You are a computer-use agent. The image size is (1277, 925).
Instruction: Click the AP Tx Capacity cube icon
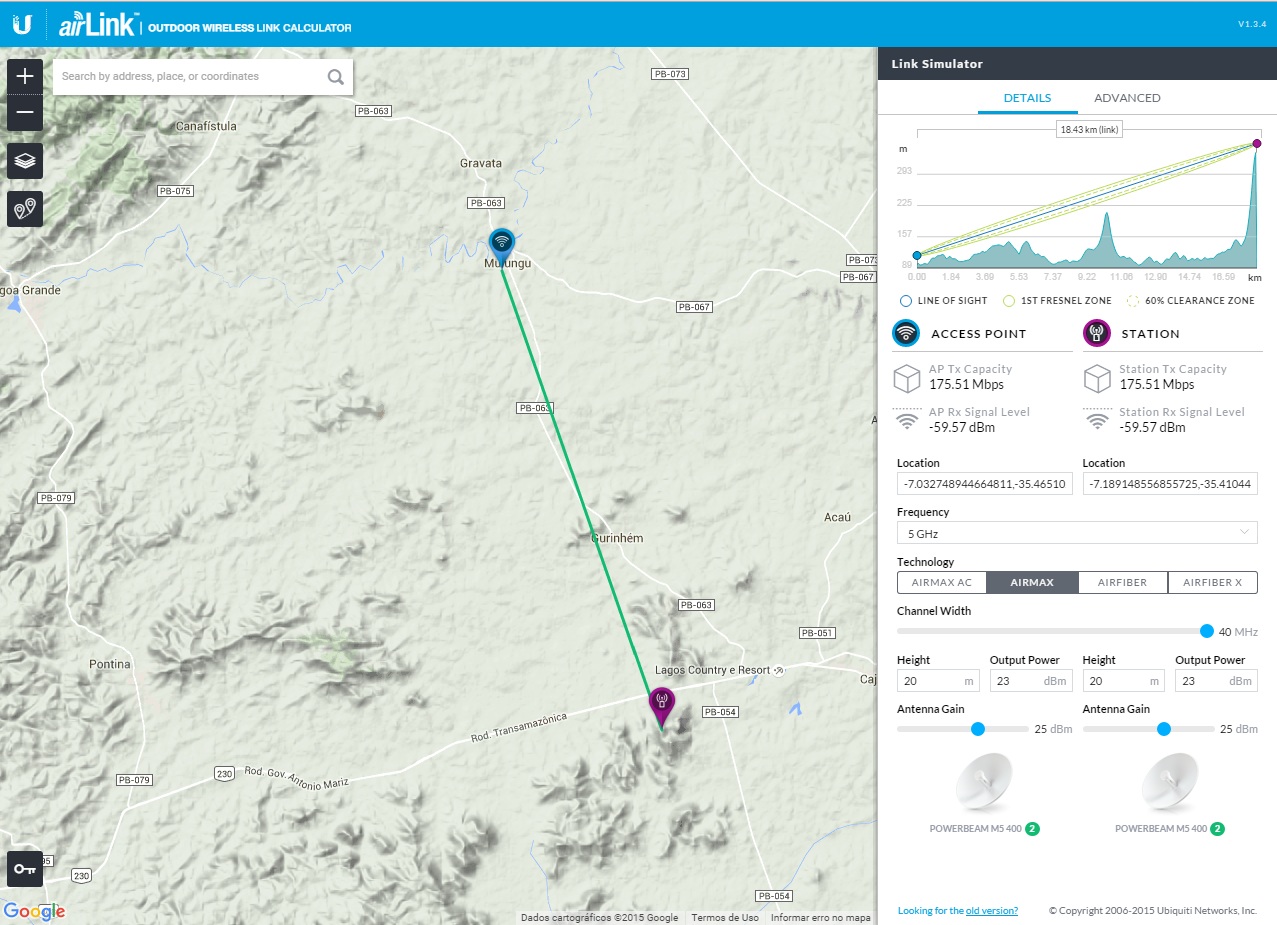coord(906,378)
